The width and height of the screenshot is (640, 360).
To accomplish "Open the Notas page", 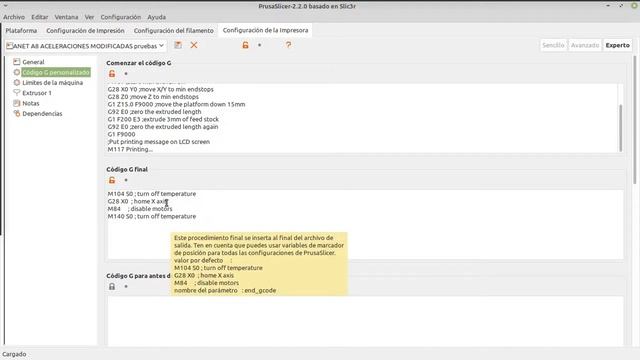I will click(x=31, y=103).
